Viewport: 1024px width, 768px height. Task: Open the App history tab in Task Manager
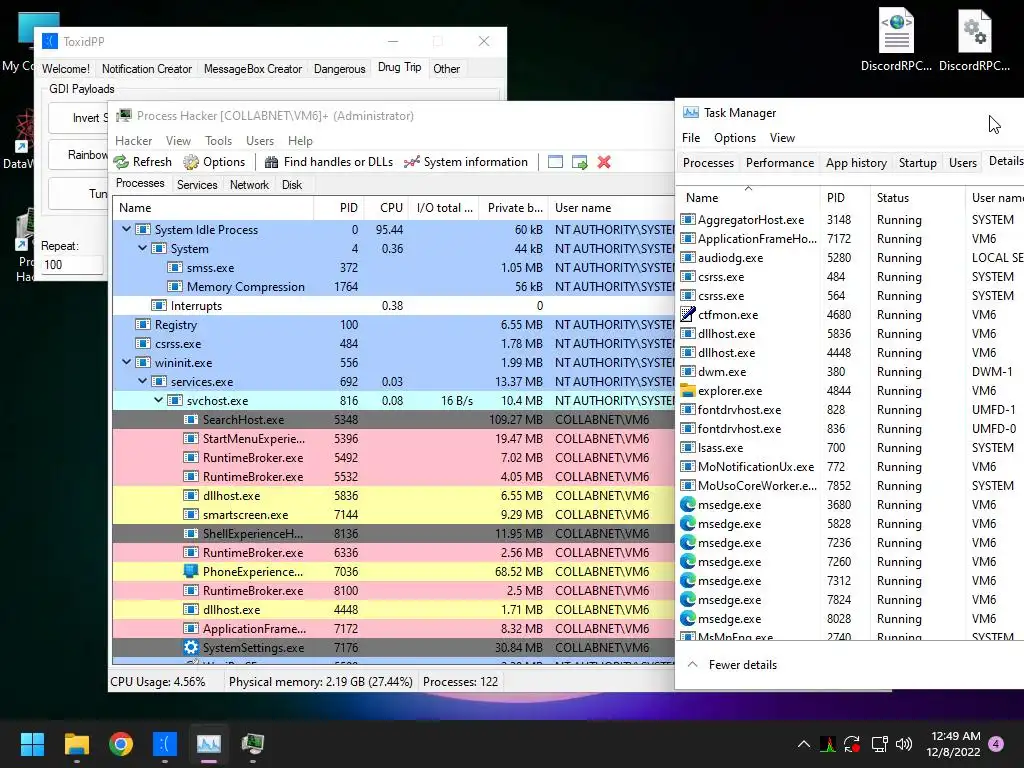[856, 163]
